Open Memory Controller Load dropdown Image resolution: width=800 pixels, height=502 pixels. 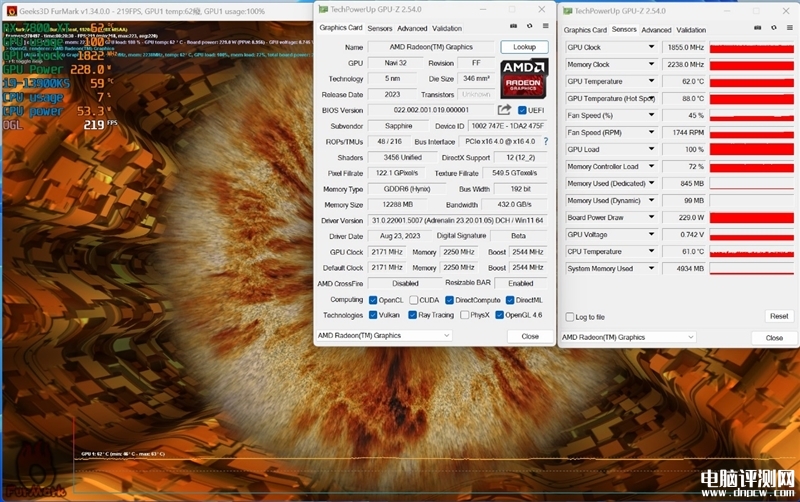point(652,166)
